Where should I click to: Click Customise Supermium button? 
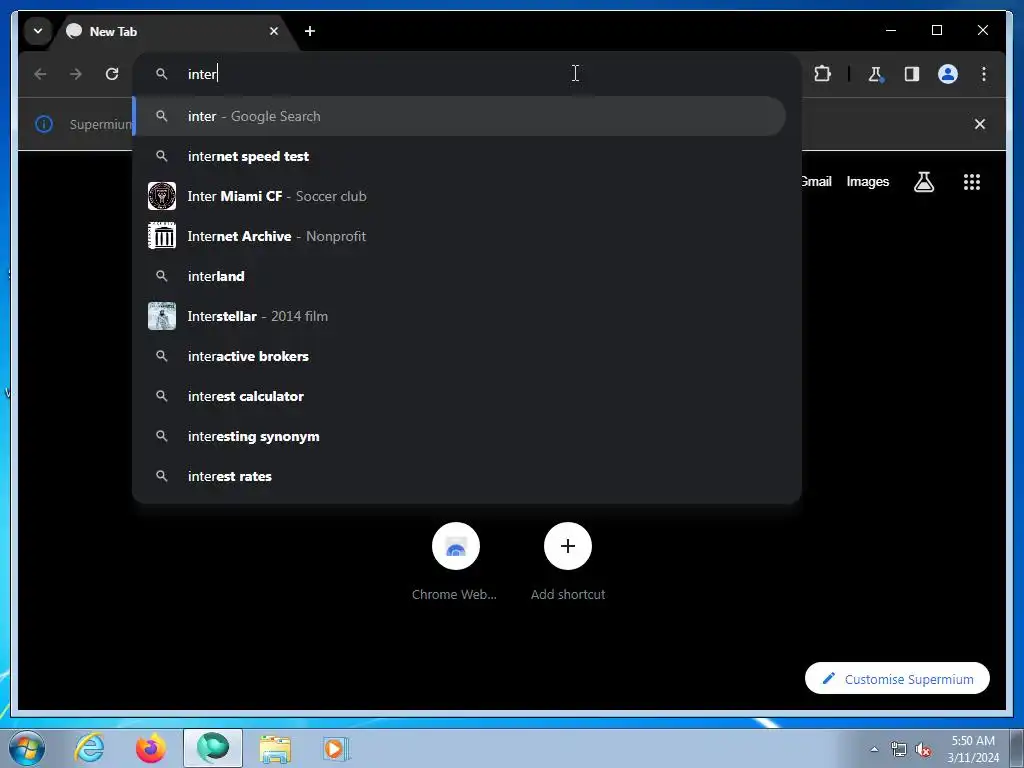click(897, 679)
